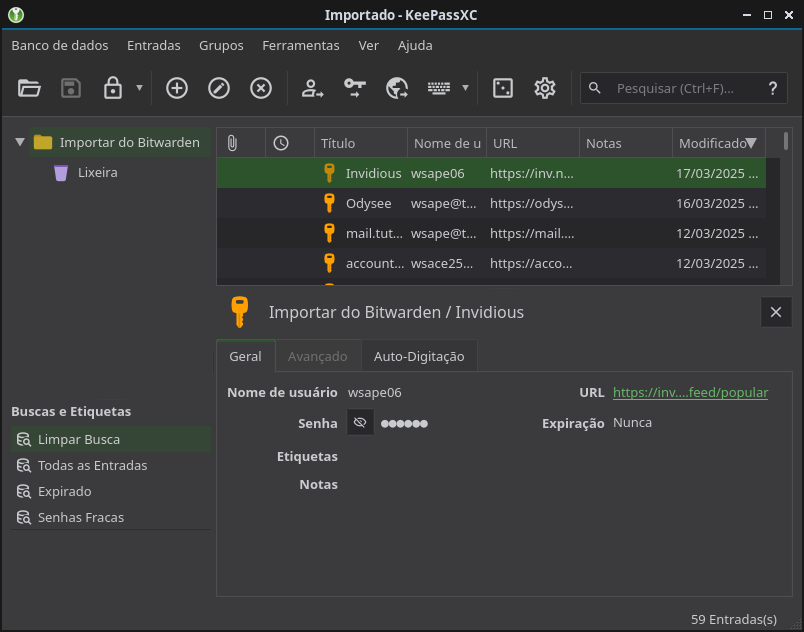Open the Entradas menu
The height and width of the screenshot is (632, 804).
point(154,46)
